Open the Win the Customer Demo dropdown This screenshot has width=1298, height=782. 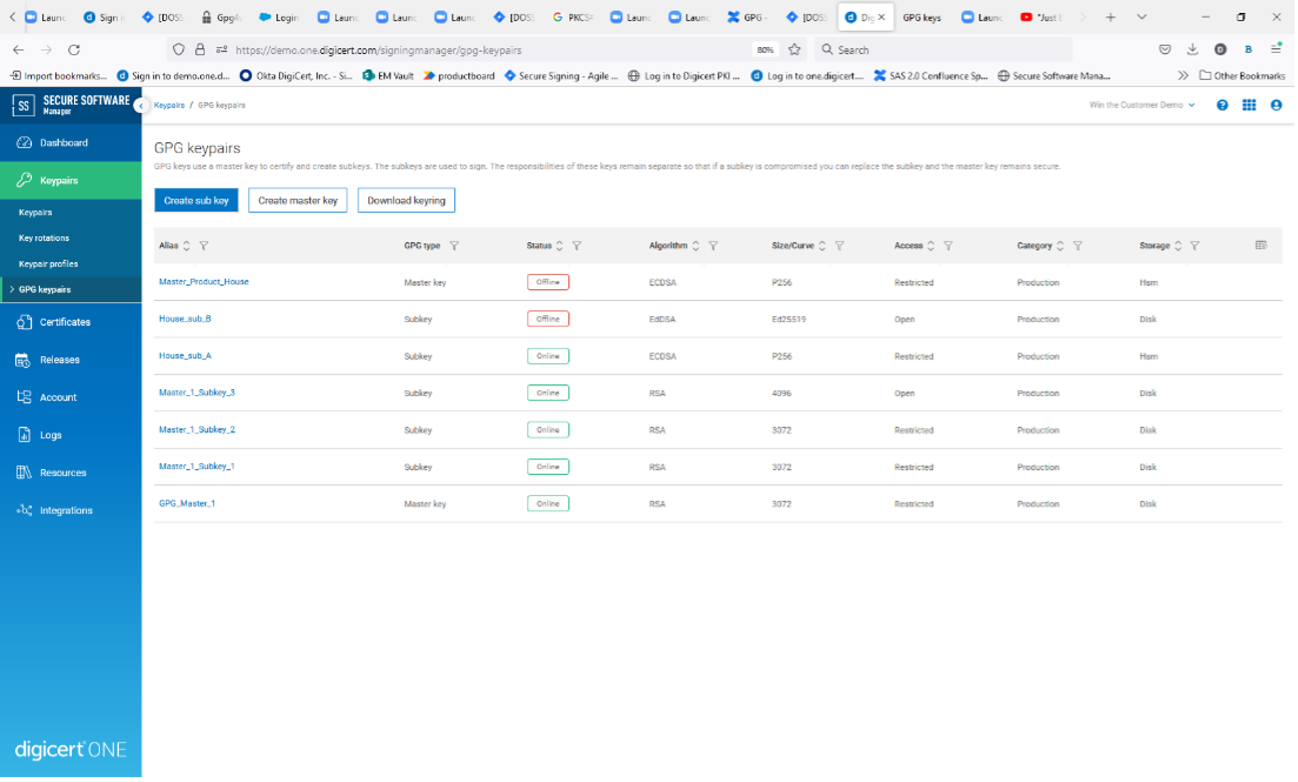coord(1142,105)
